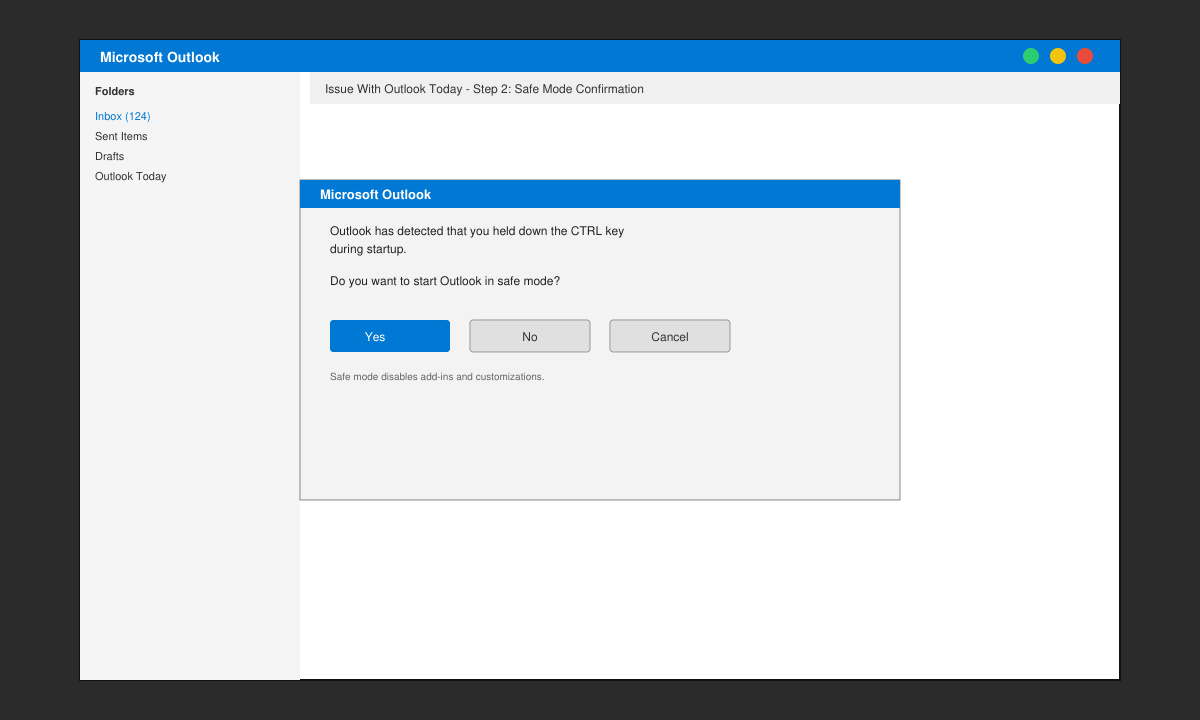Open the Inbox (124) folder
This screenshot has height=720, width=1200.
click(x=123, y=116)
